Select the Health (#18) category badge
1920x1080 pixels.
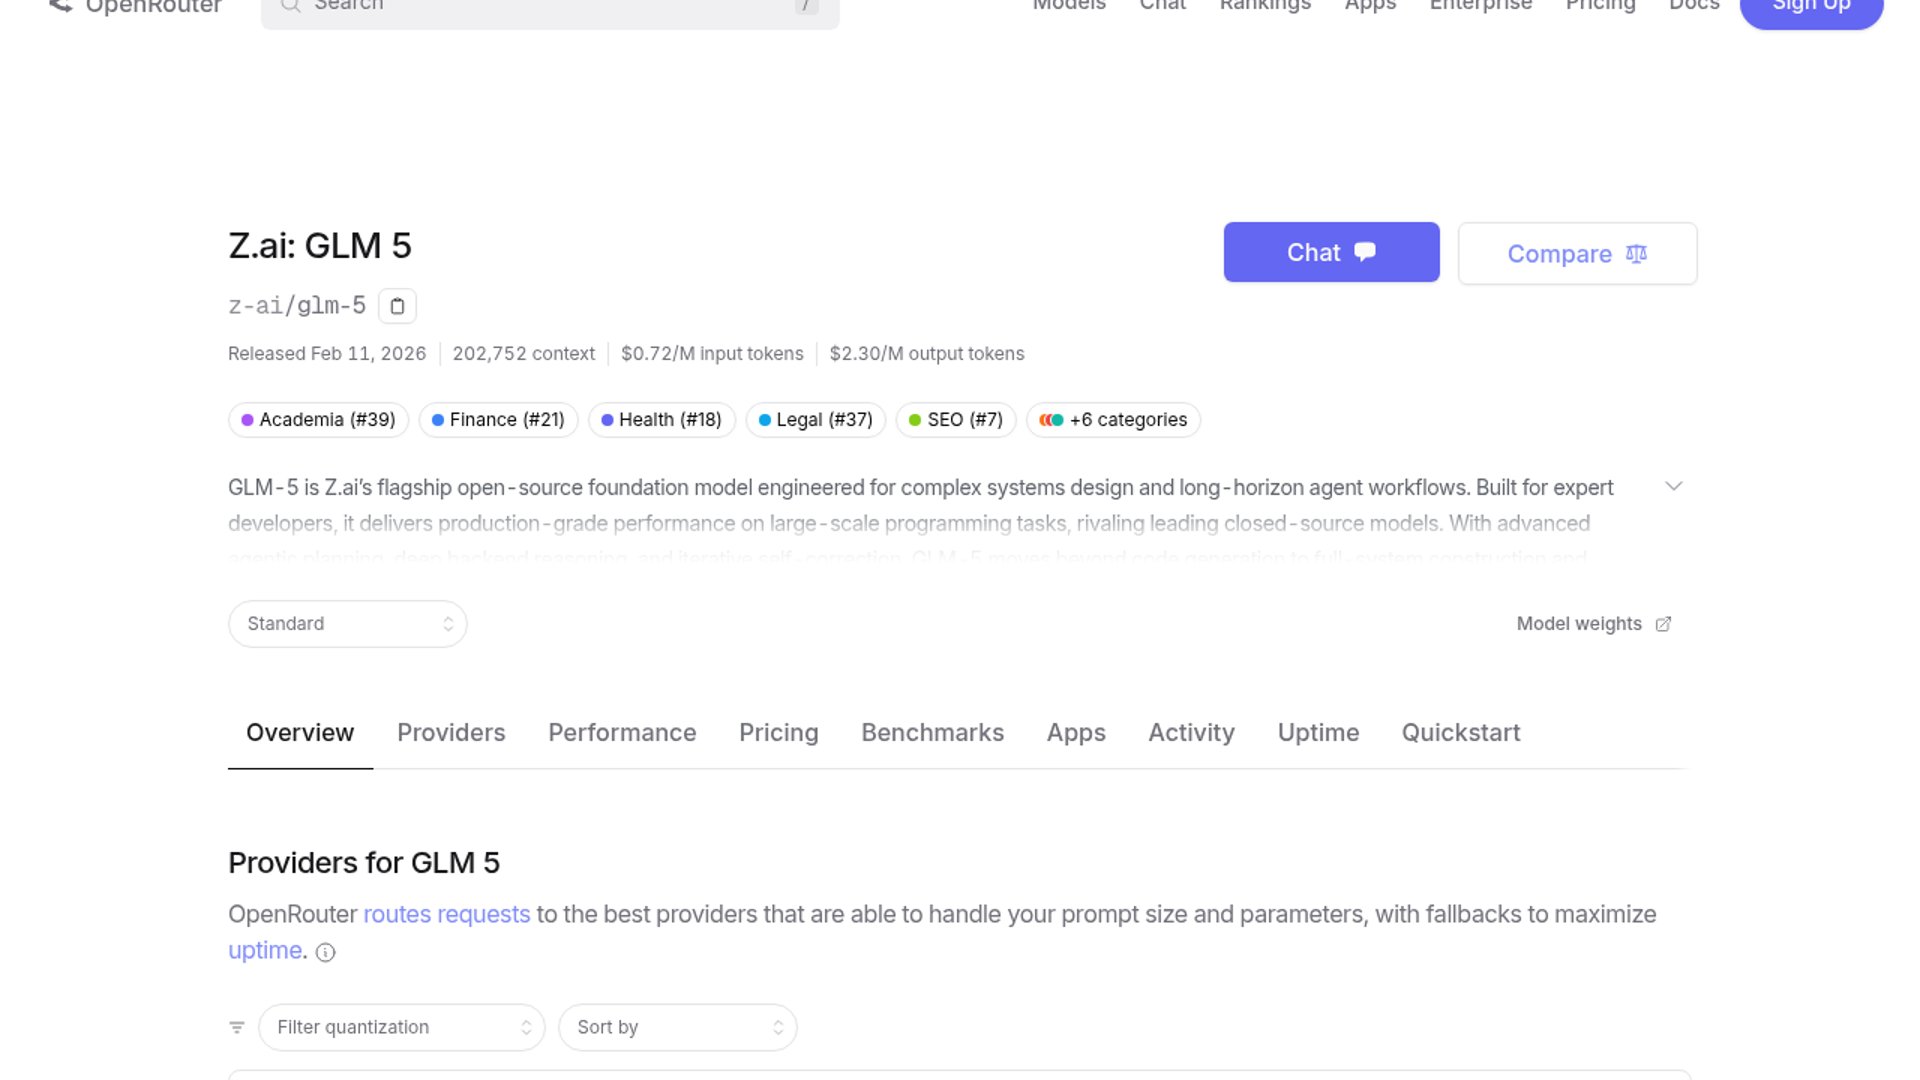(x=661, y=420)
